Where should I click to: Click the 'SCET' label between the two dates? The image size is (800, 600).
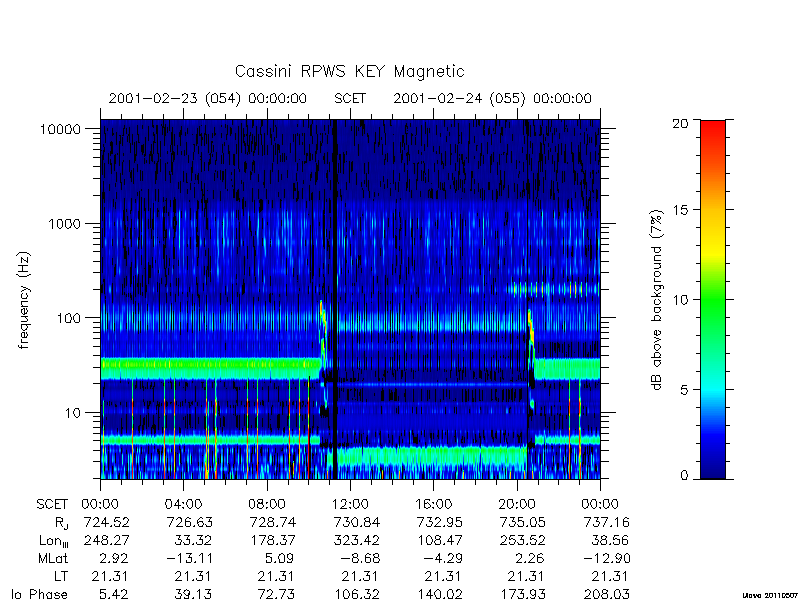350,98
